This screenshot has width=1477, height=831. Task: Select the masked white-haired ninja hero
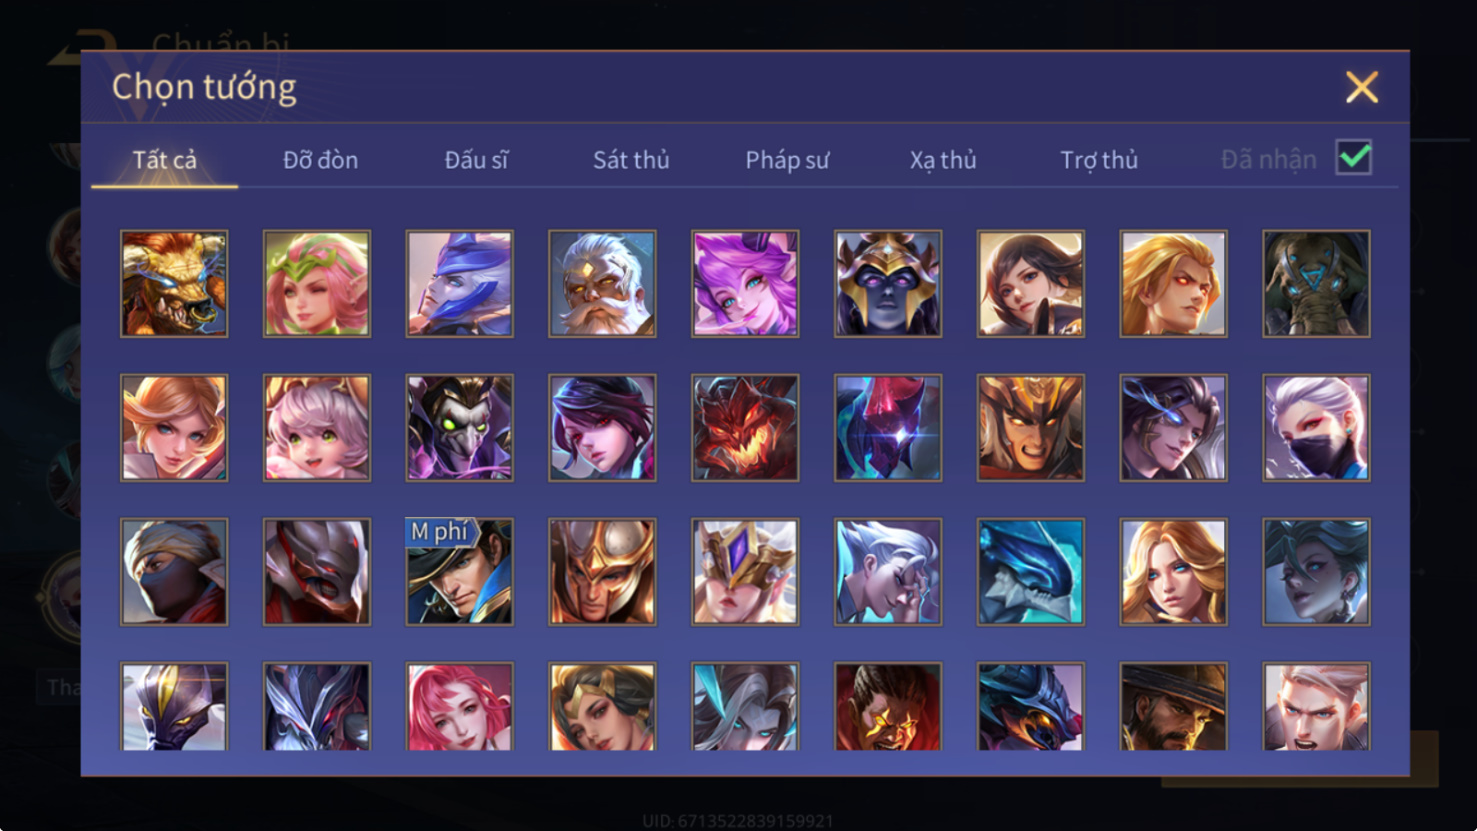[1316, 428]
